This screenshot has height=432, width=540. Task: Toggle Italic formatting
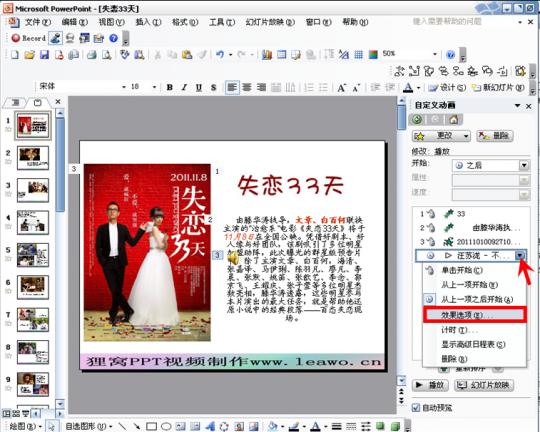pos(184,87)
